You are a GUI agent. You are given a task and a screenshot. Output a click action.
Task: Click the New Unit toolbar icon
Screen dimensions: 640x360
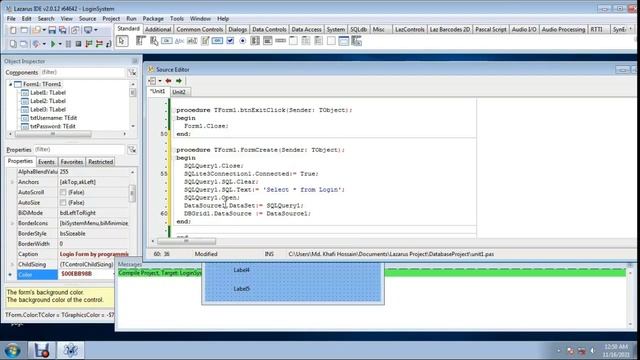coord(13,30)
